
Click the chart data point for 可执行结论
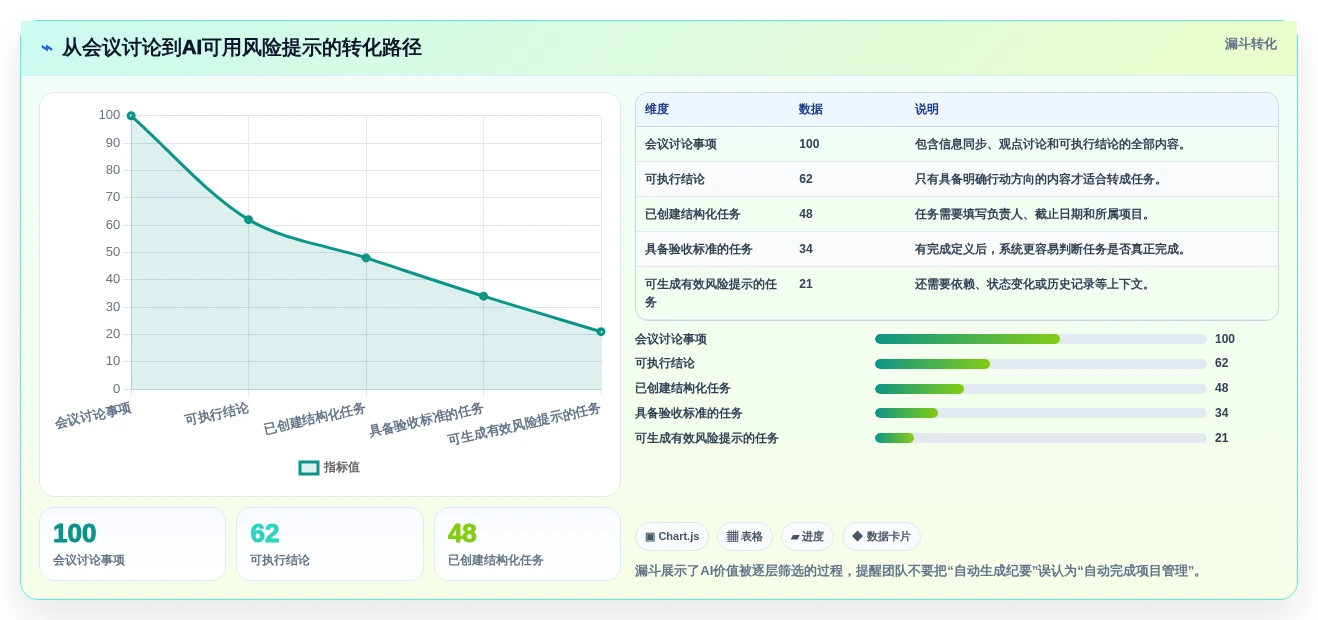tap(248, 220)
